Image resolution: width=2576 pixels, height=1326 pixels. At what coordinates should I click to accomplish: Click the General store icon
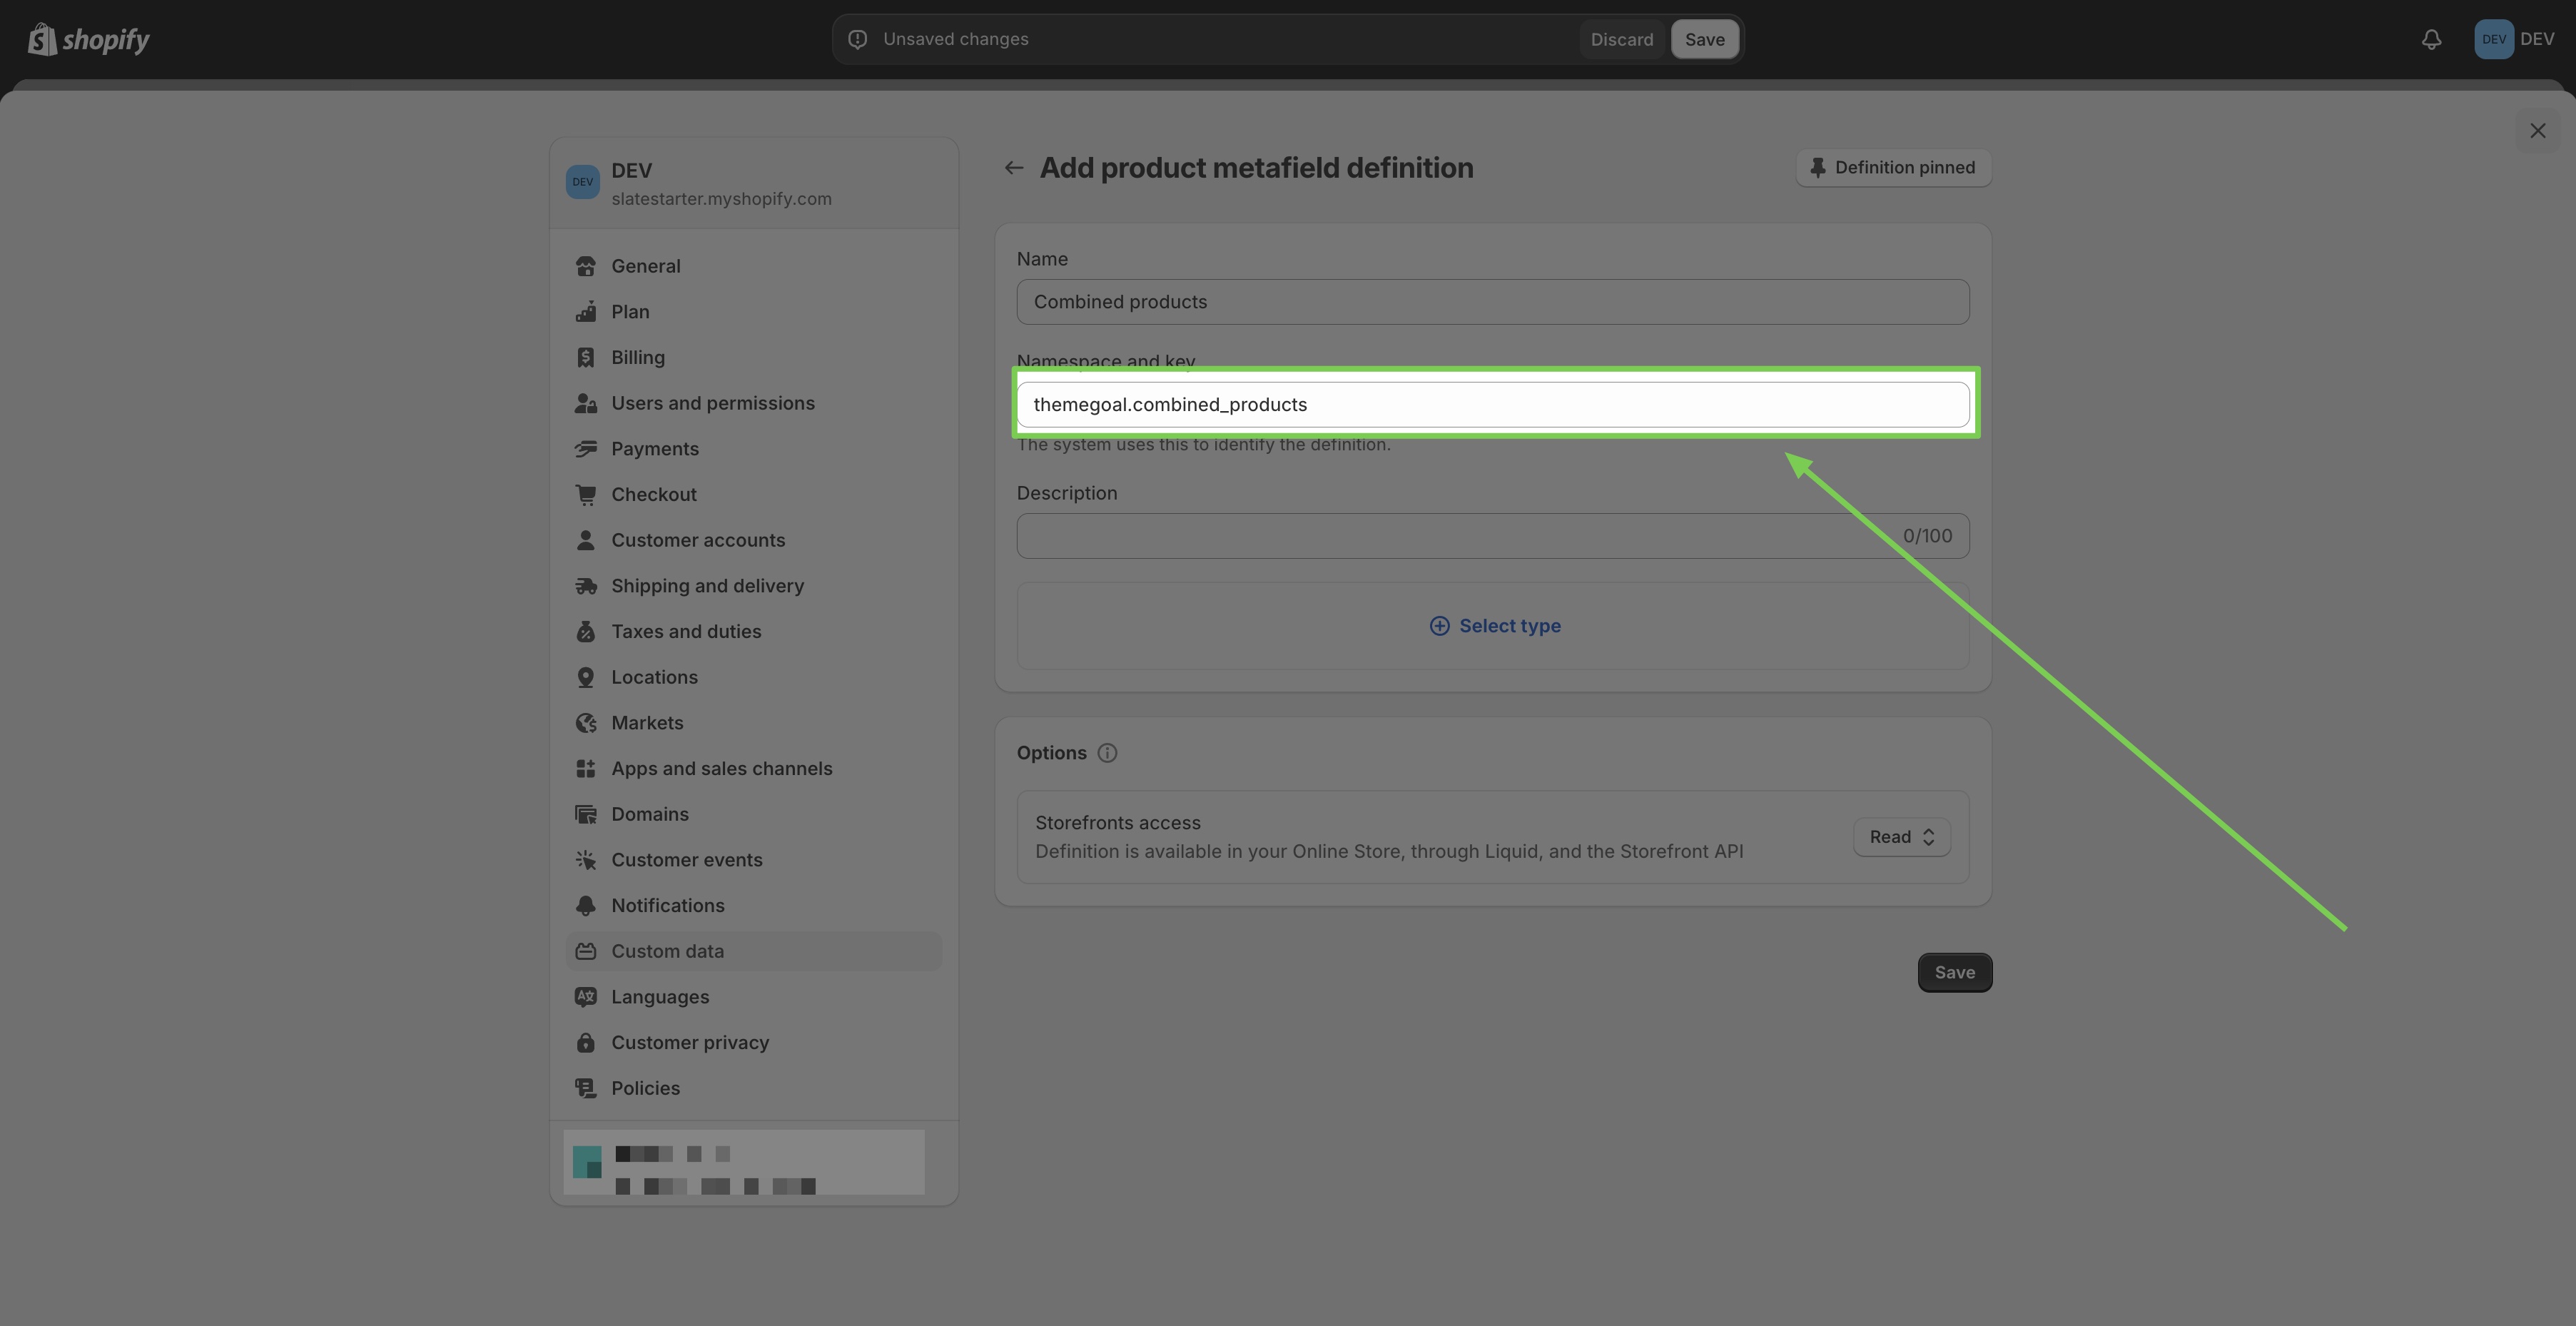(x=586, y=266)
